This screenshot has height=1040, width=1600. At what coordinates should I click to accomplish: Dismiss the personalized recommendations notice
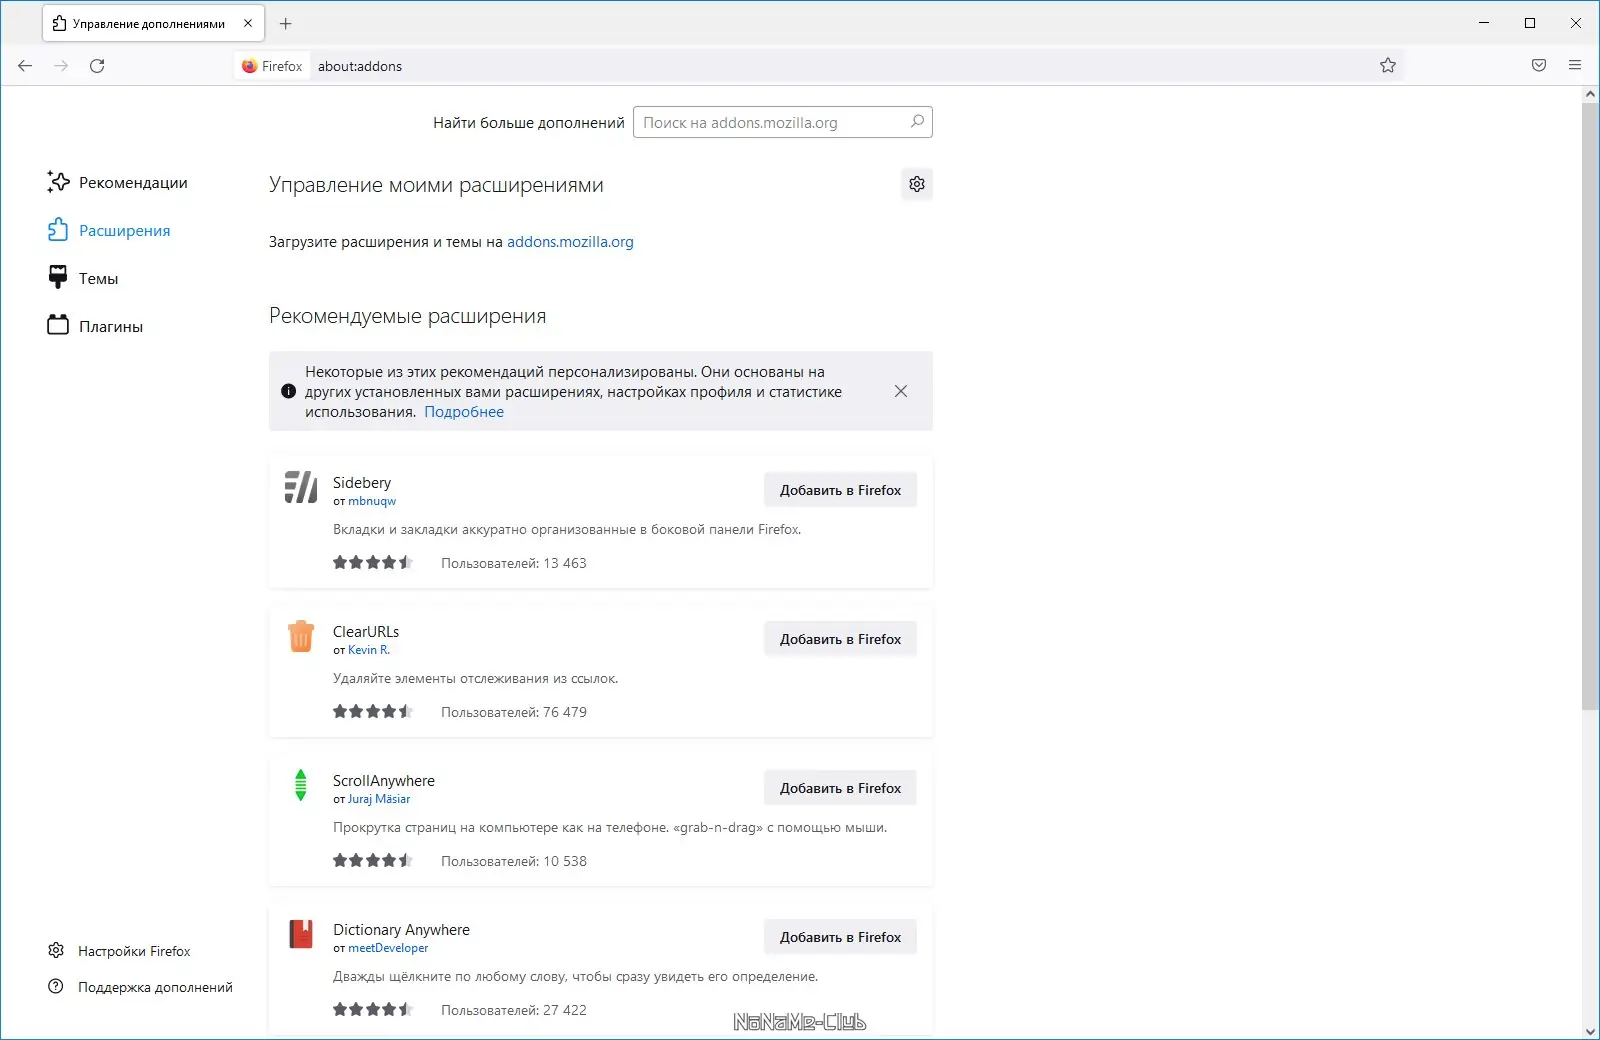point(901,391)
